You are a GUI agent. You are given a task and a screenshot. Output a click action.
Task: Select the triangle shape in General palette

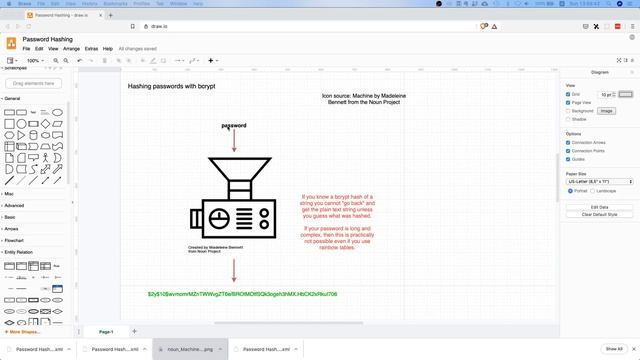[21, 135]
